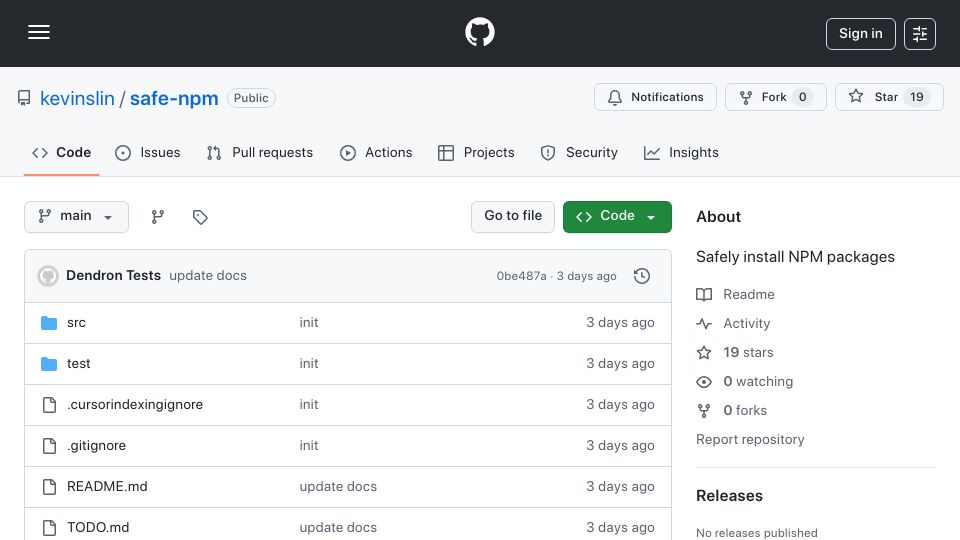960x540 pixels.
Task: Open commit 0be487a link
Action: pos(521,276)
